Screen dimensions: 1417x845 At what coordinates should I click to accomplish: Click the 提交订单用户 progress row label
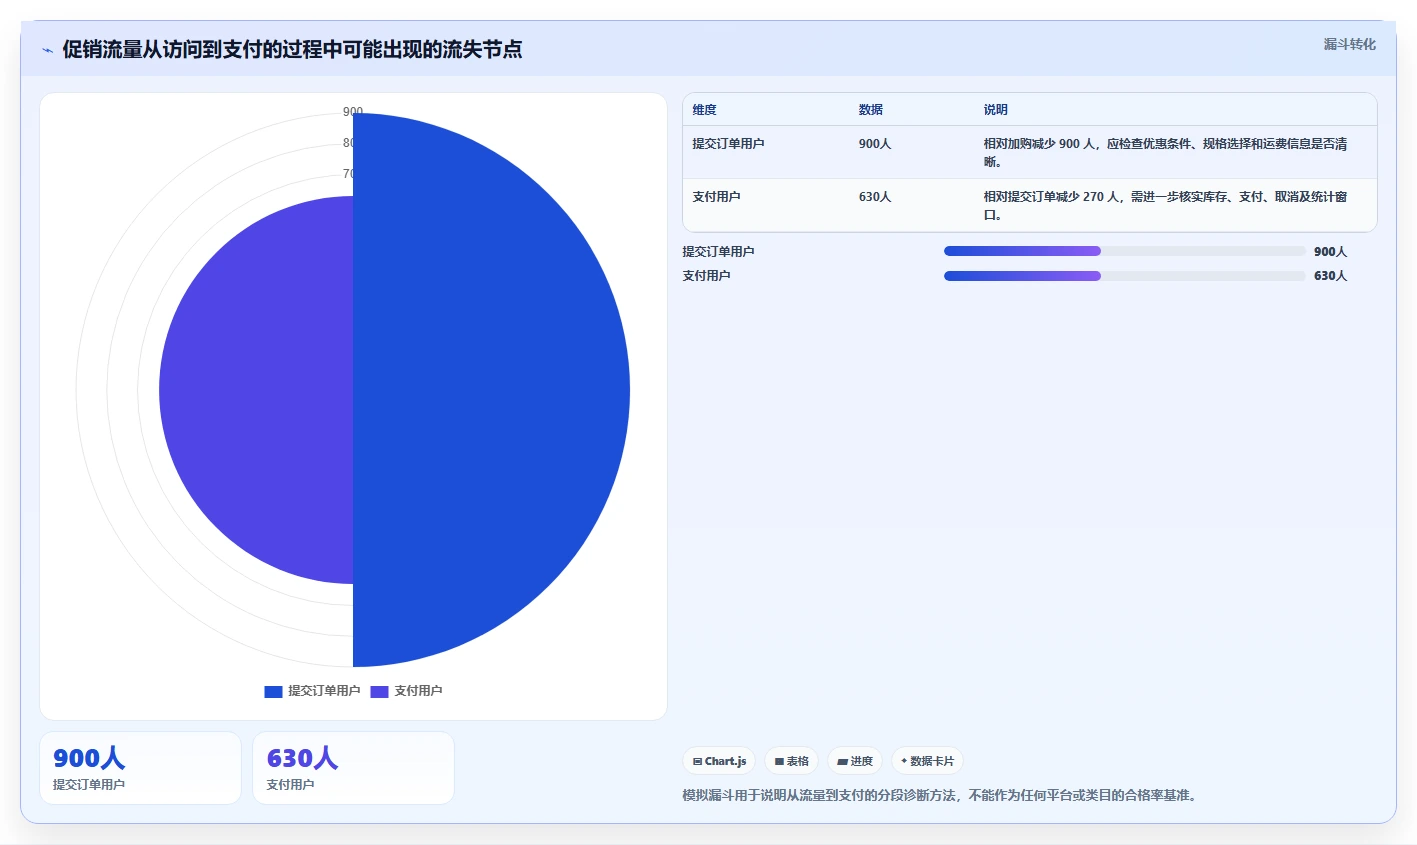pos(718,252)
